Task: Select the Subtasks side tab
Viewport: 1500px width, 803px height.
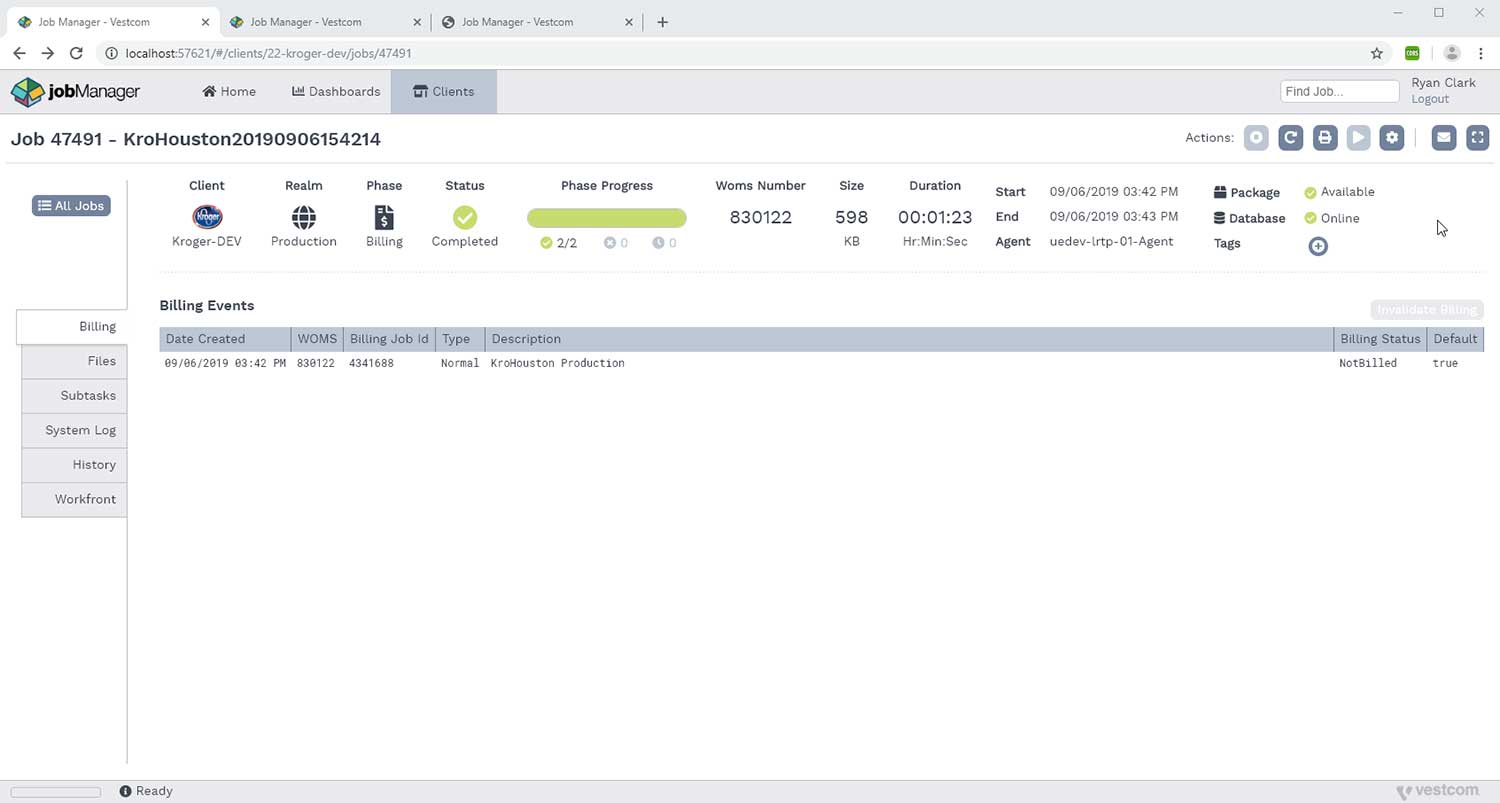Action: coord(74,395)
